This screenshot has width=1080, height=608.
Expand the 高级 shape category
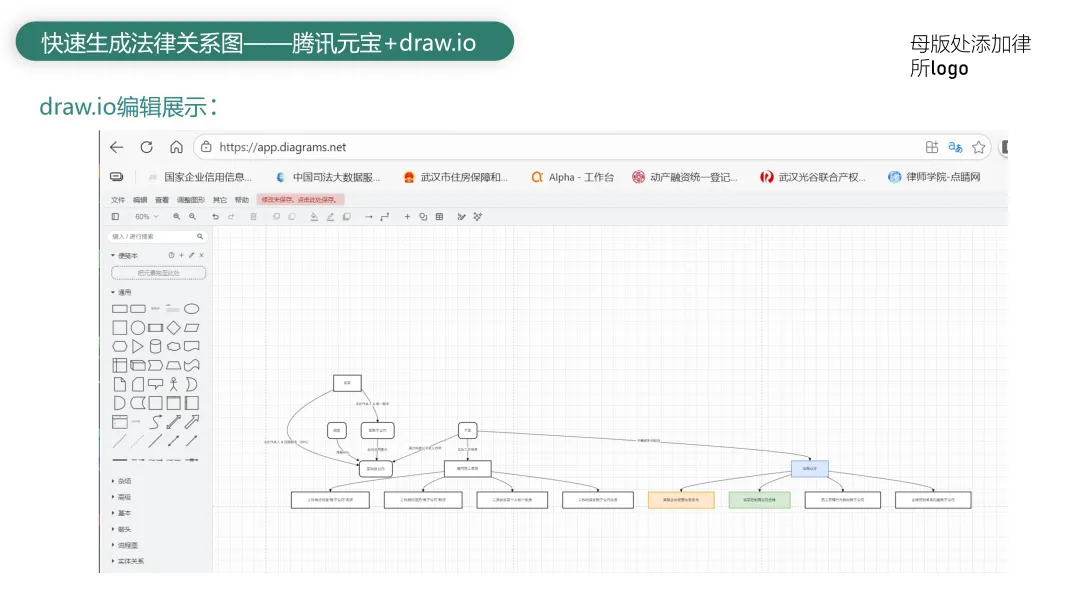tap(121, 497)
